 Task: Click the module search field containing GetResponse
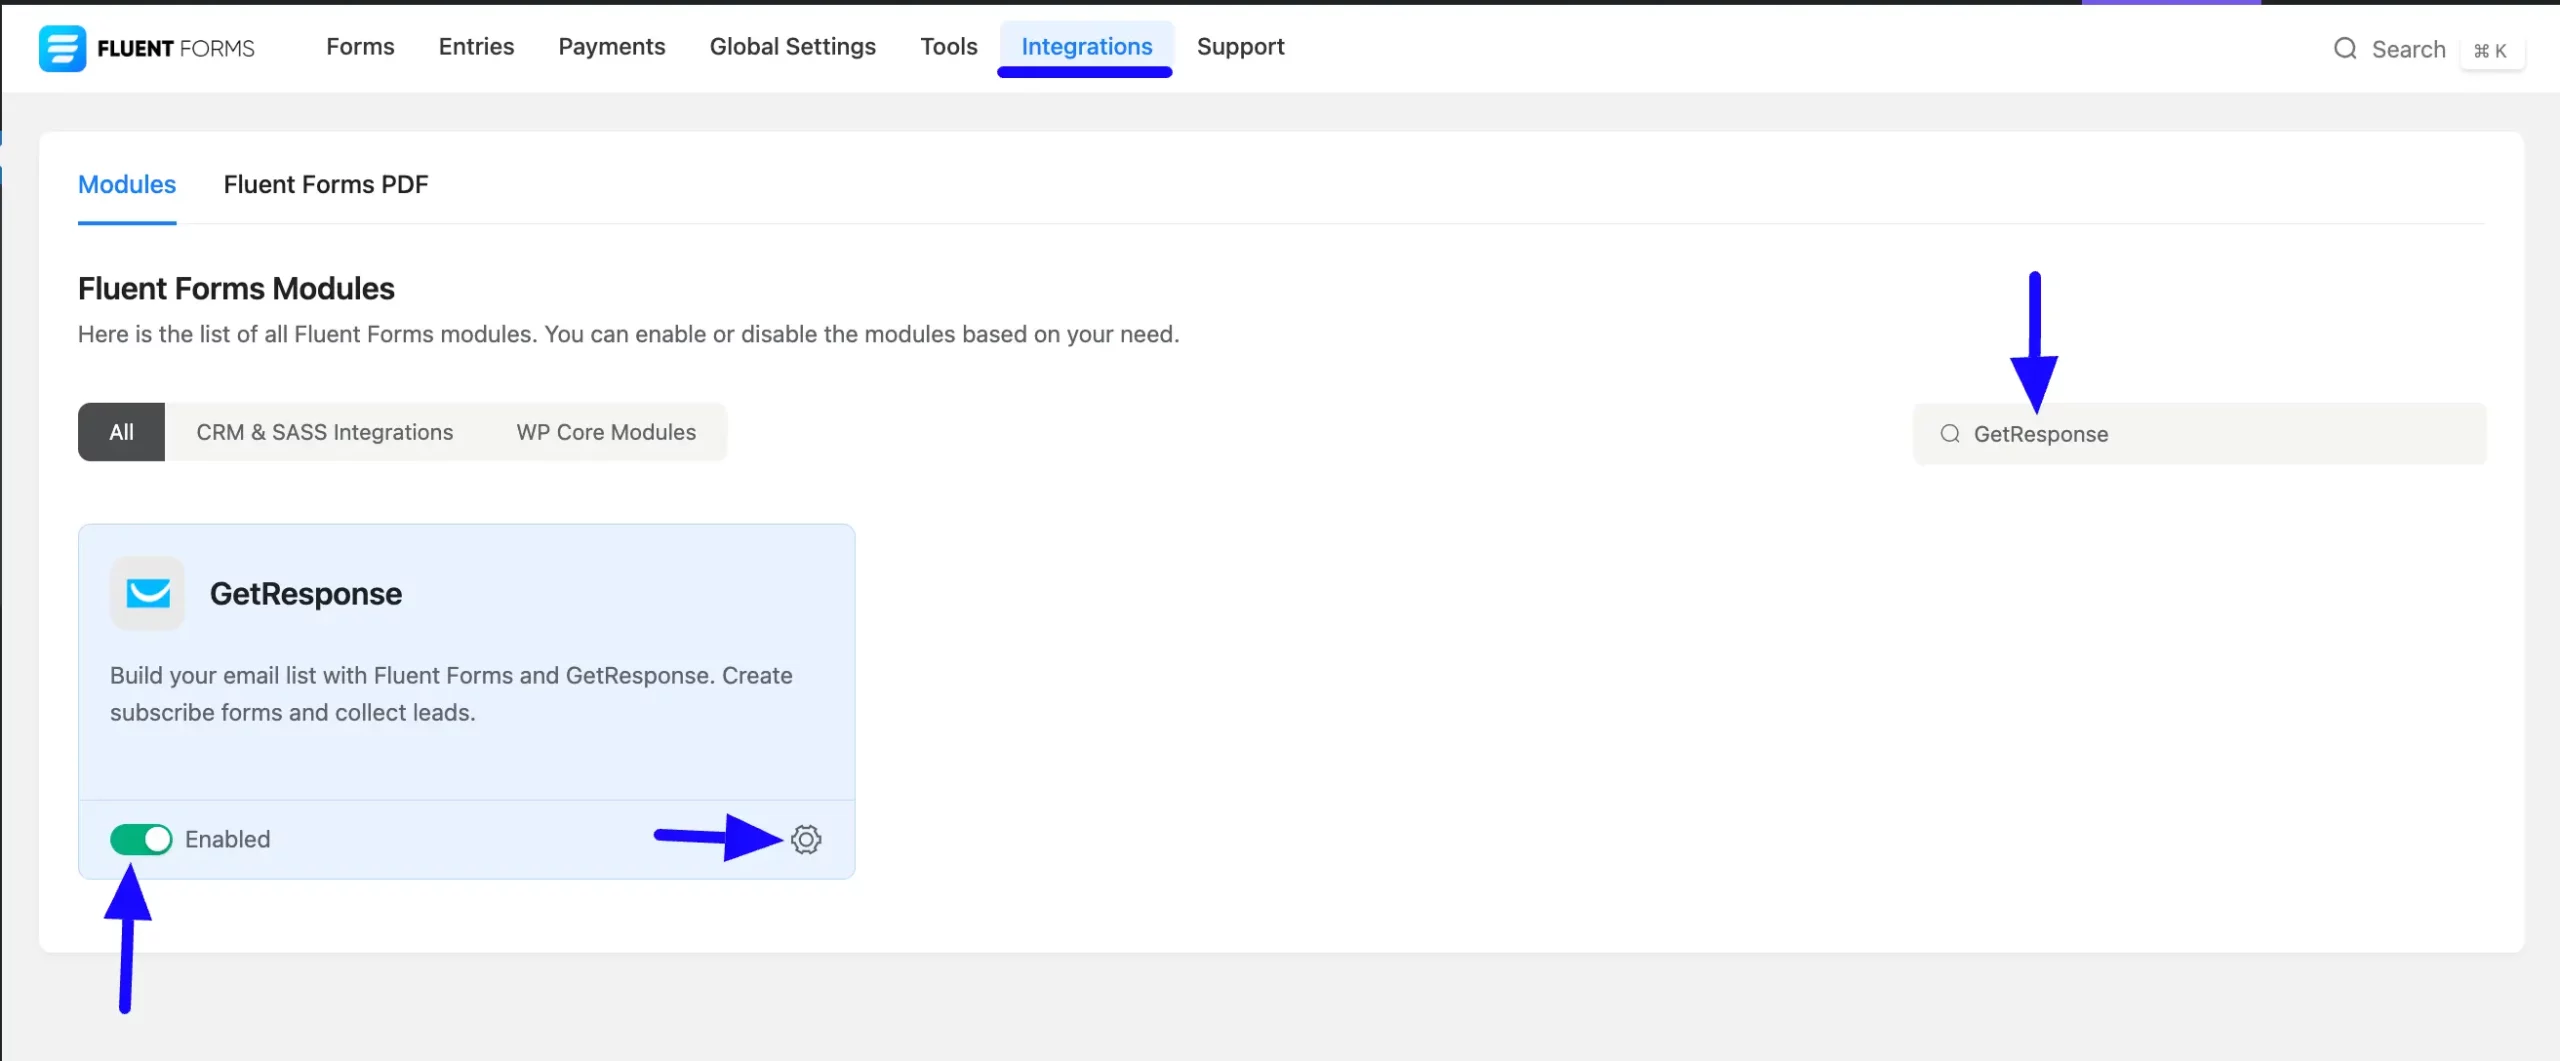[2199, 433]
